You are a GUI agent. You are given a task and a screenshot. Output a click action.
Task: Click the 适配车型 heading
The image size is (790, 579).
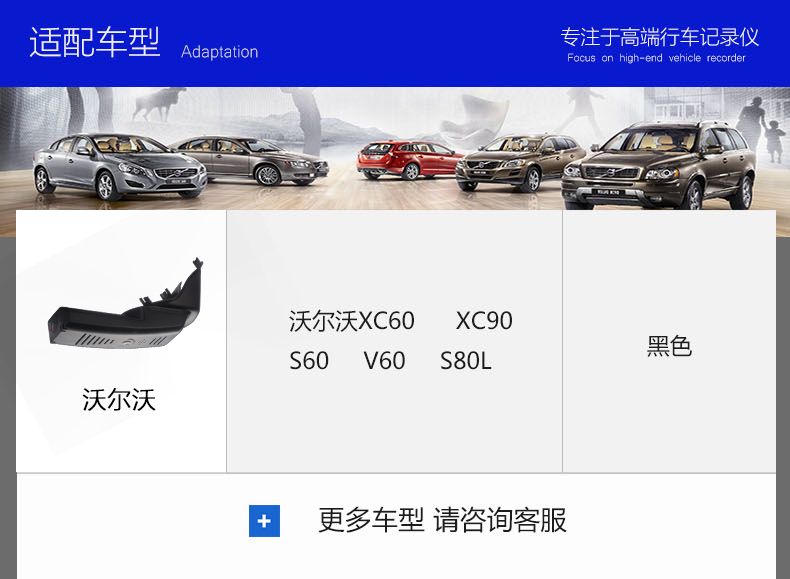tap(95, 42)
